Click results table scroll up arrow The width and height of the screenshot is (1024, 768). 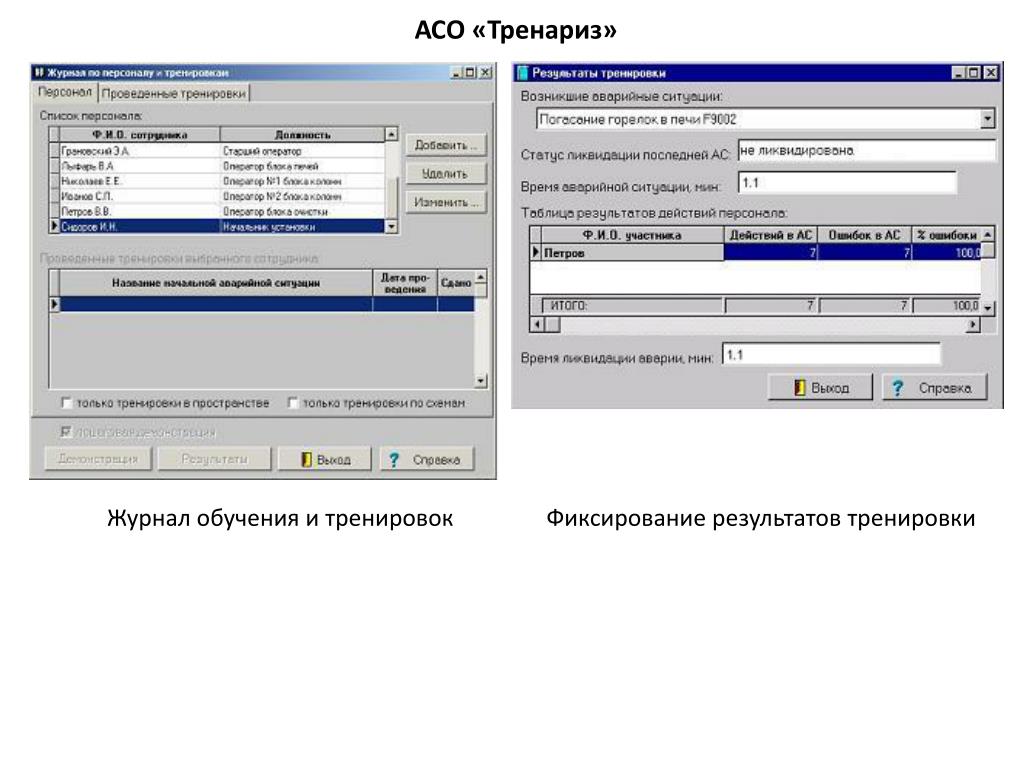[988, 234]
